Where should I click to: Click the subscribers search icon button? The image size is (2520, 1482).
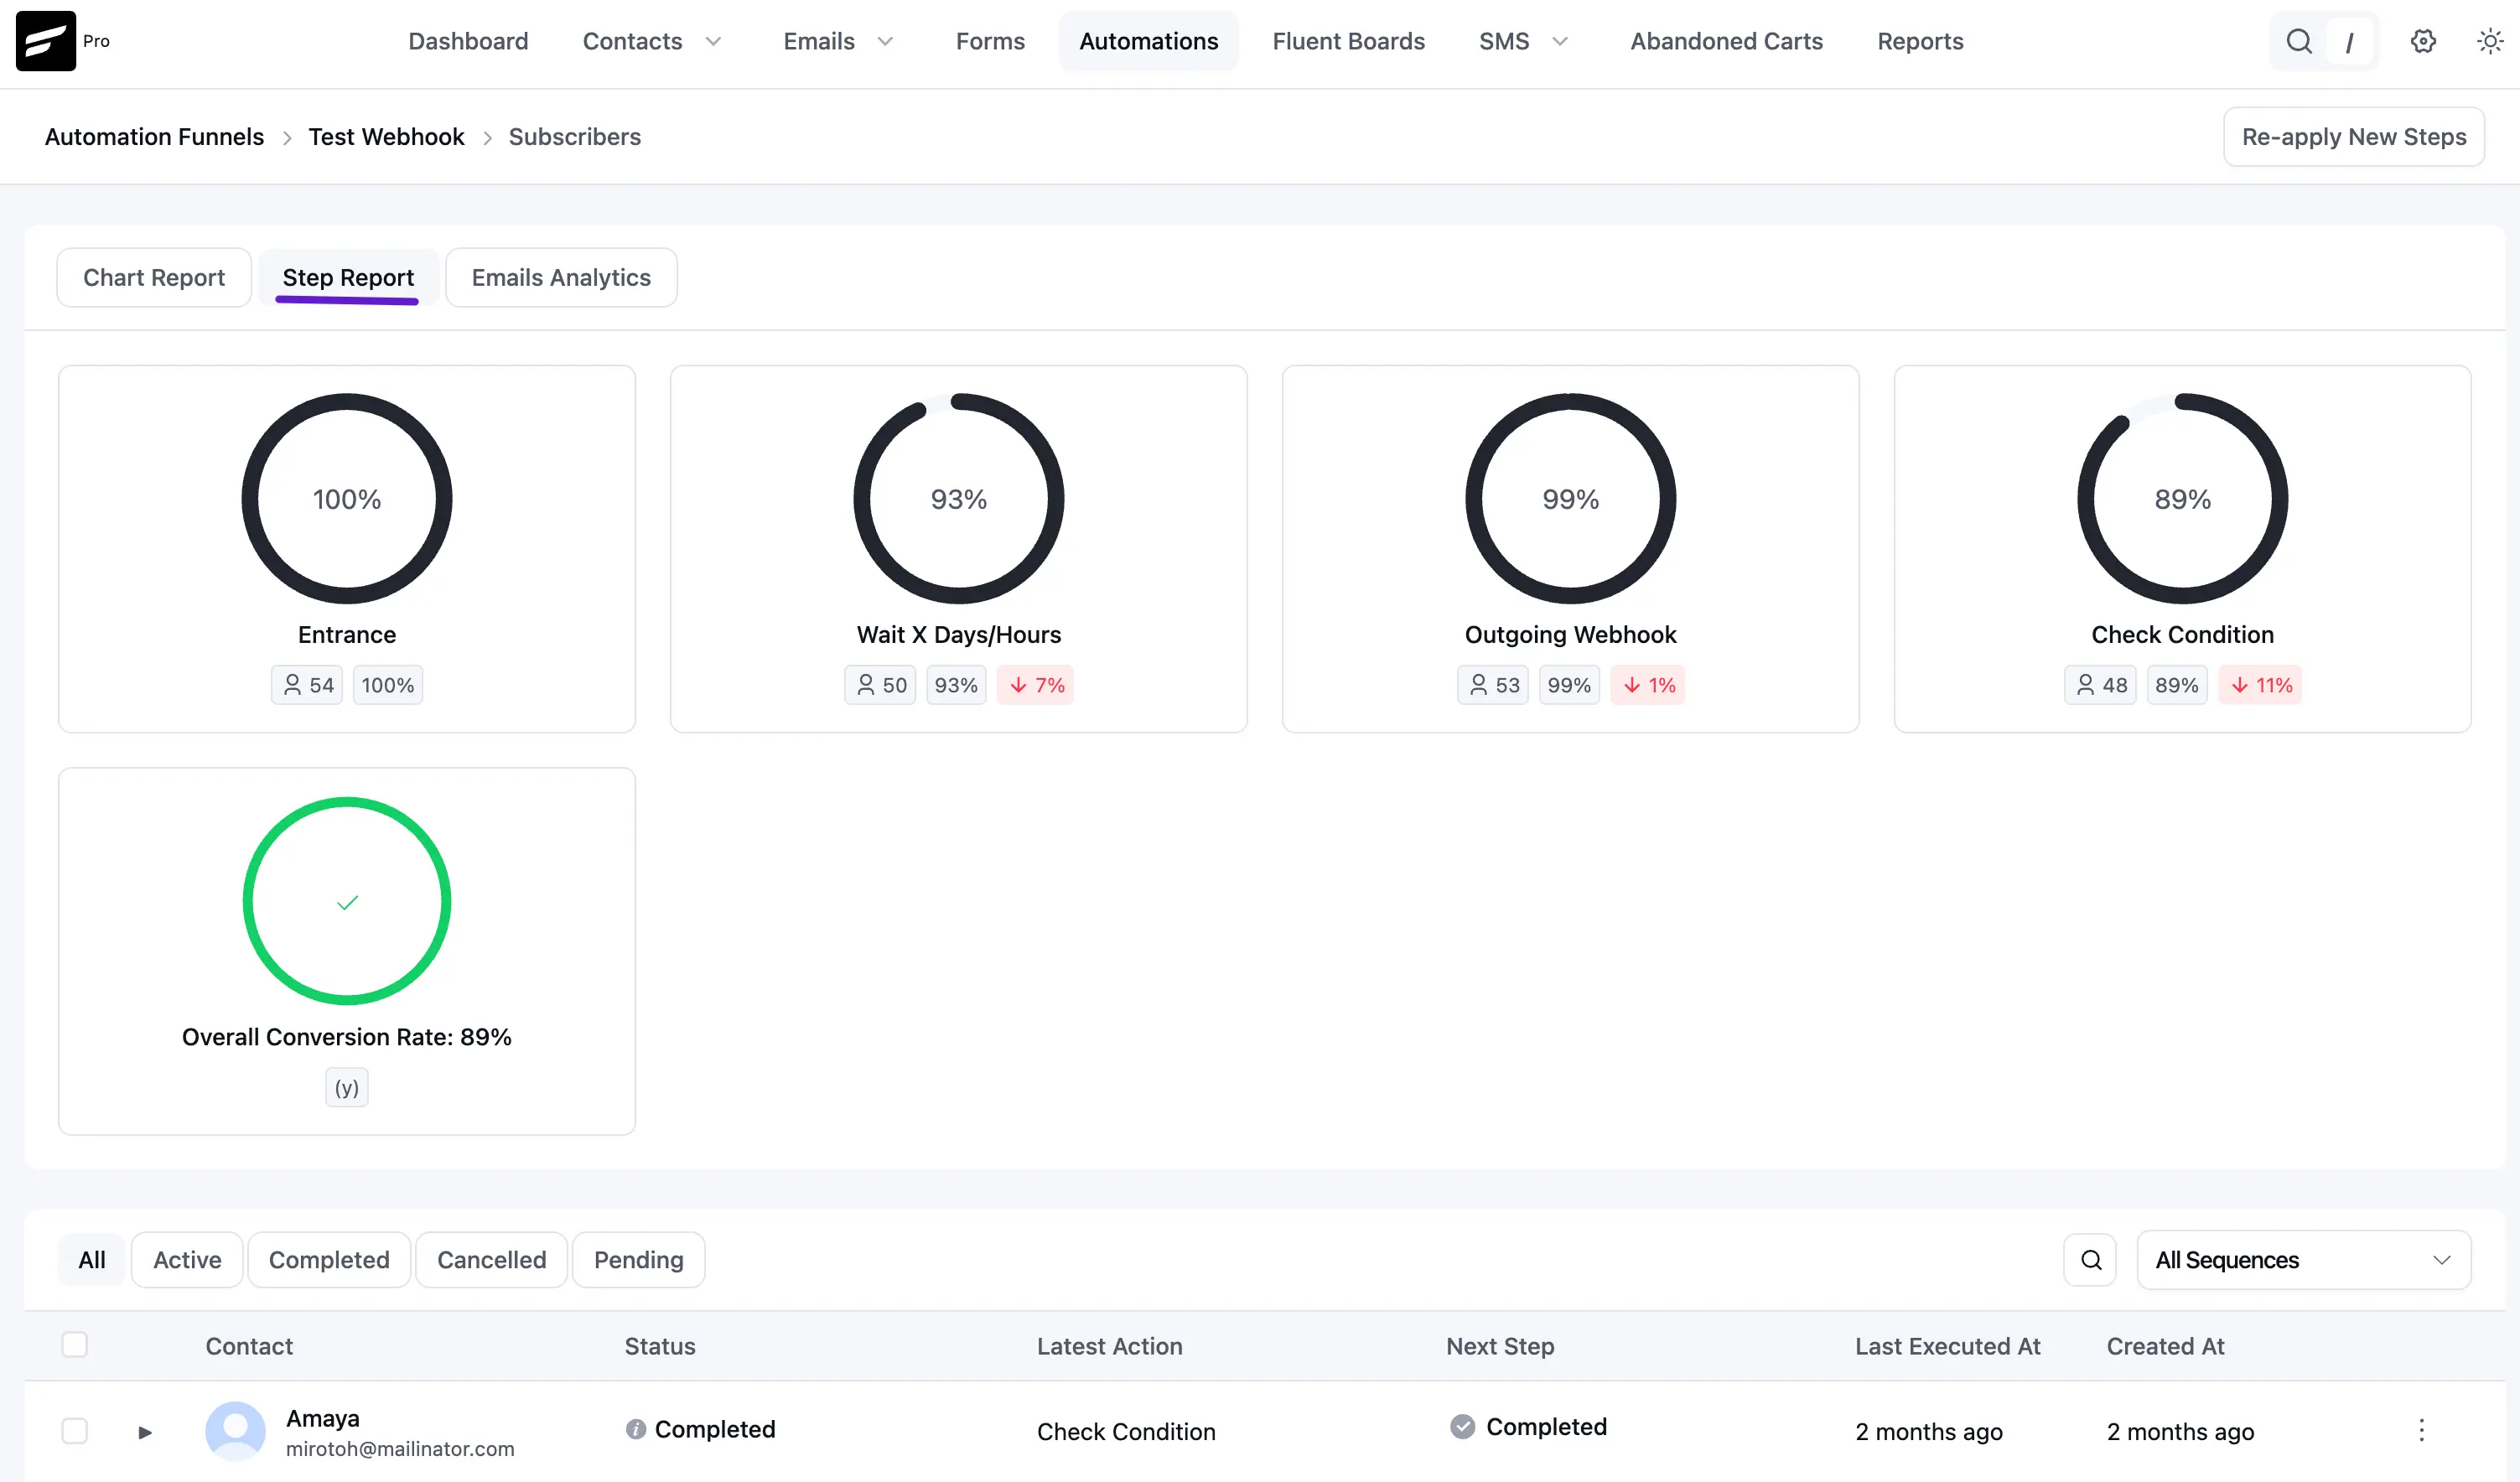point(2090,1260)
